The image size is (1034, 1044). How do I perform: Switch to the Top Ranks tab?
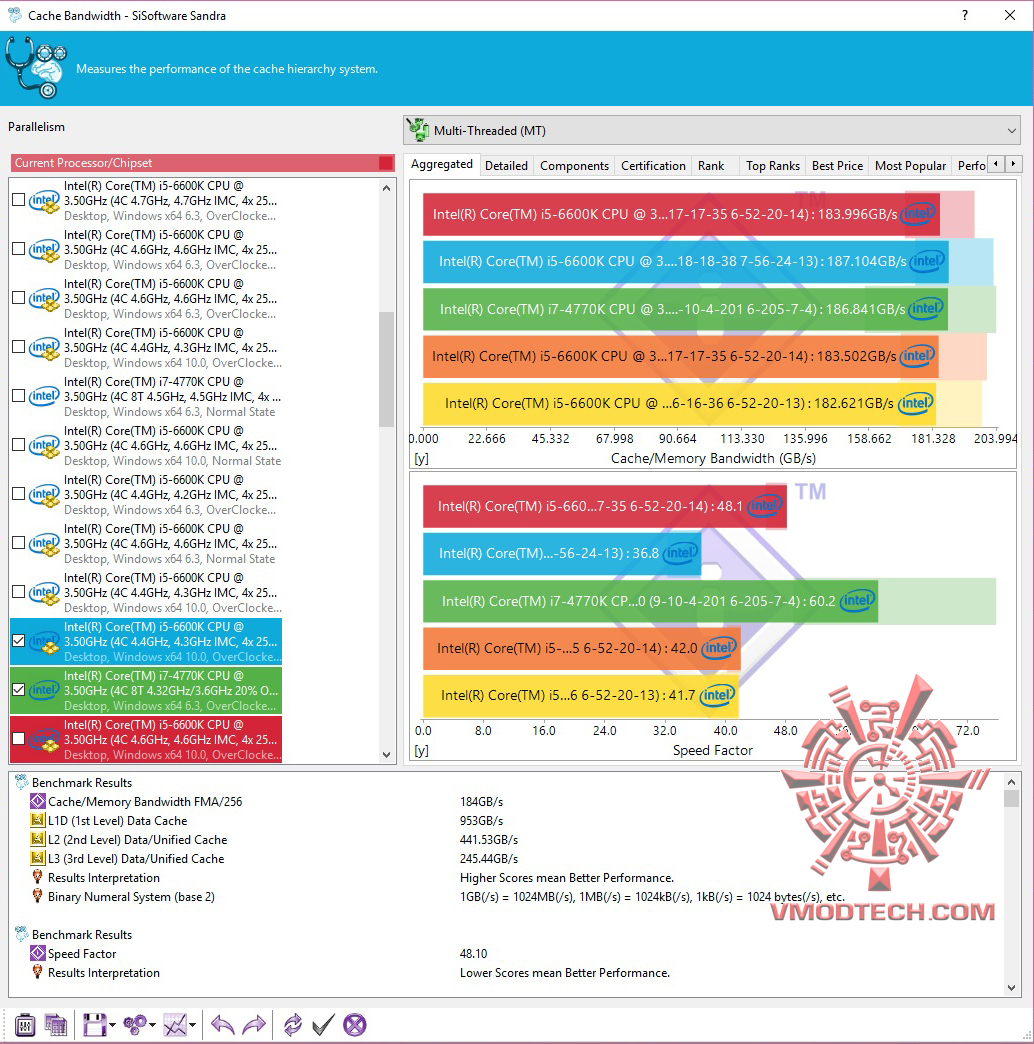[x=772, y=166]
